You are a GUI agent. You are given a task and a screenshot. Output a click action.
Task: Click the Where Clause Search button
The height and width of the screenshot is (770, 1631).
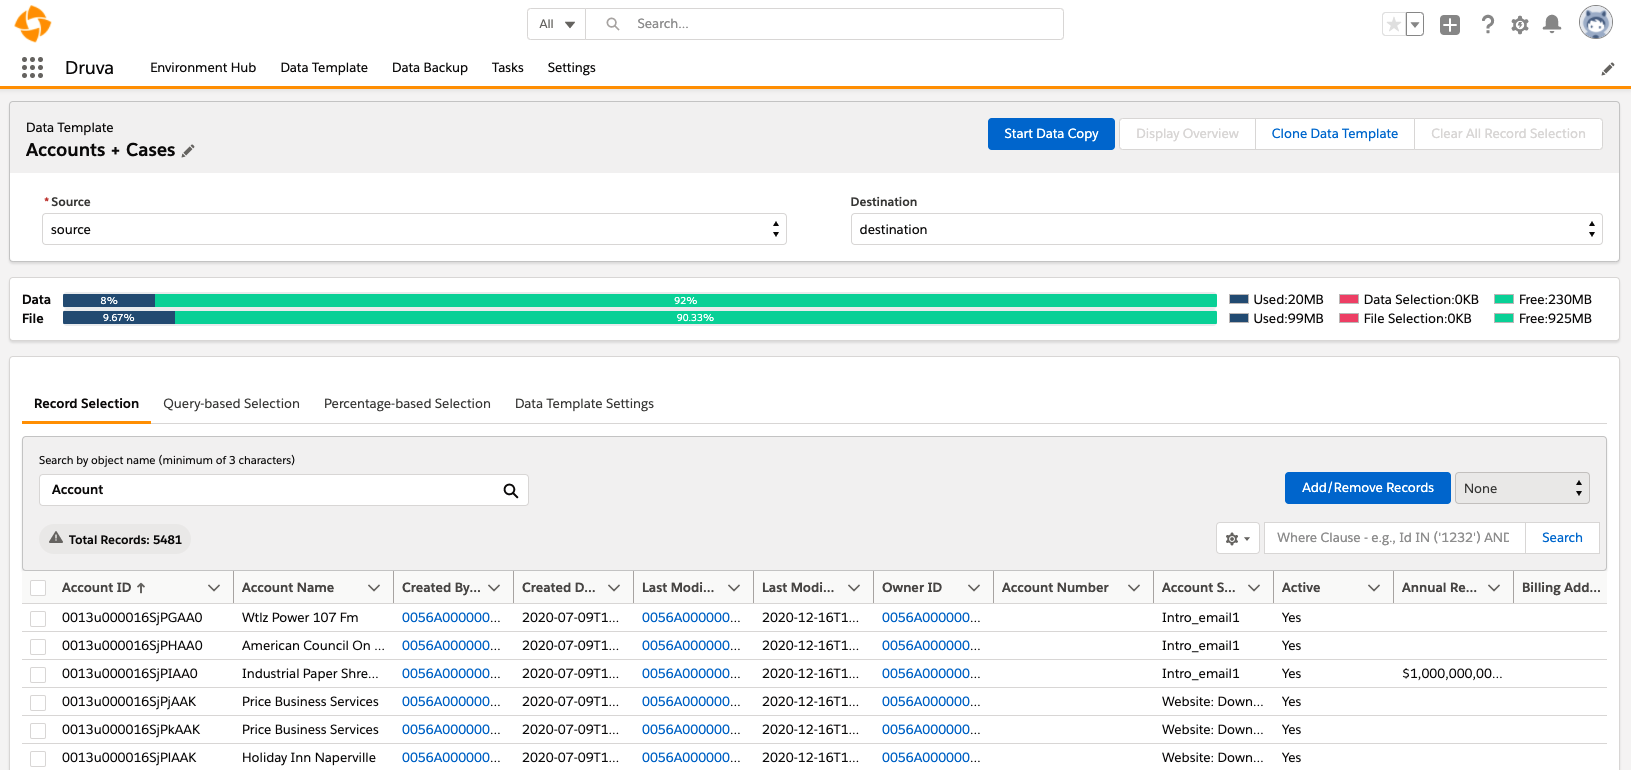click(1562, 538)
